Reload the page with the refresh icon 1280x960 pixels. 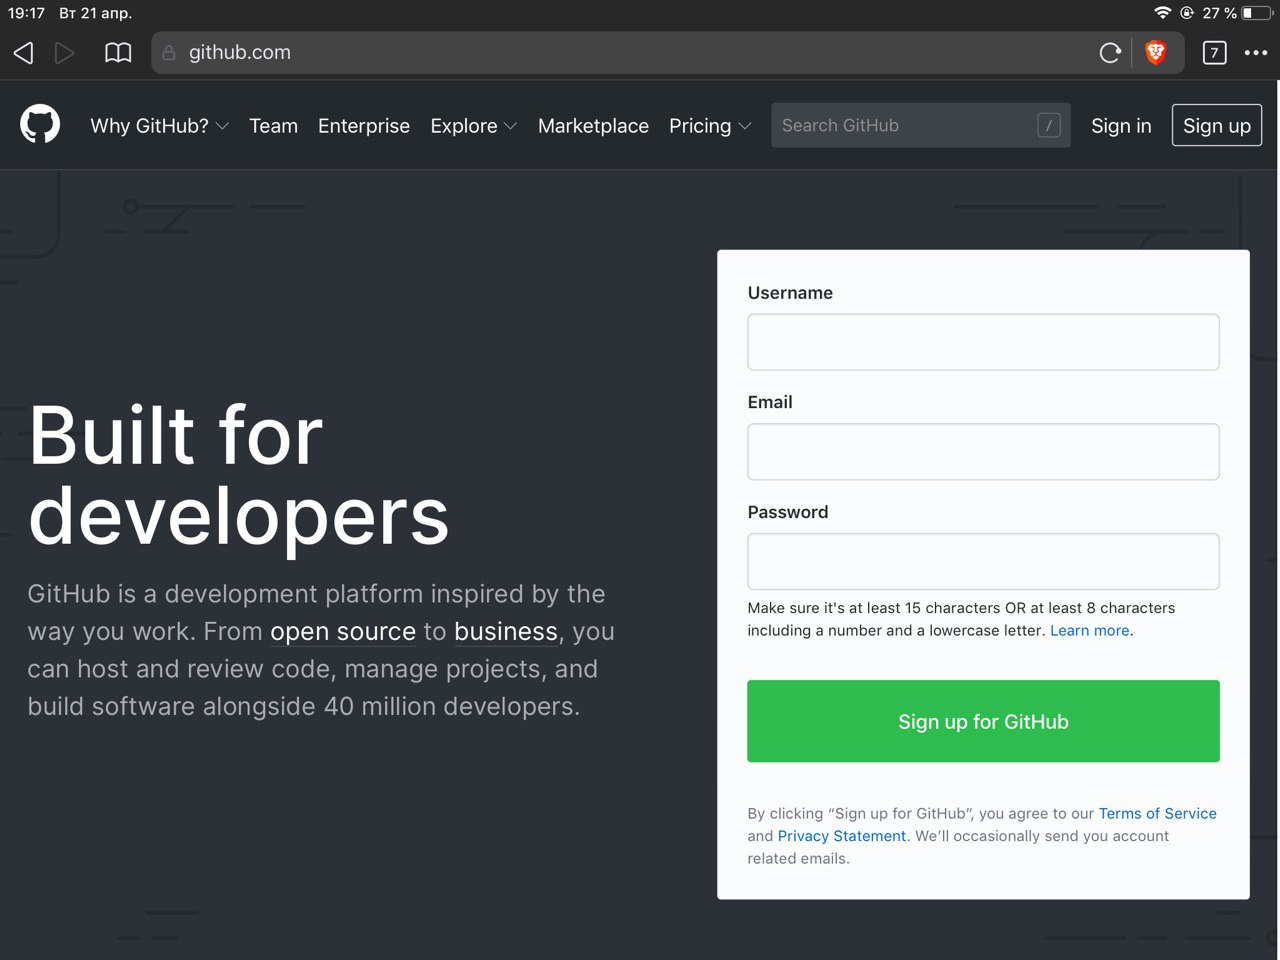[x=1110, y=53]
